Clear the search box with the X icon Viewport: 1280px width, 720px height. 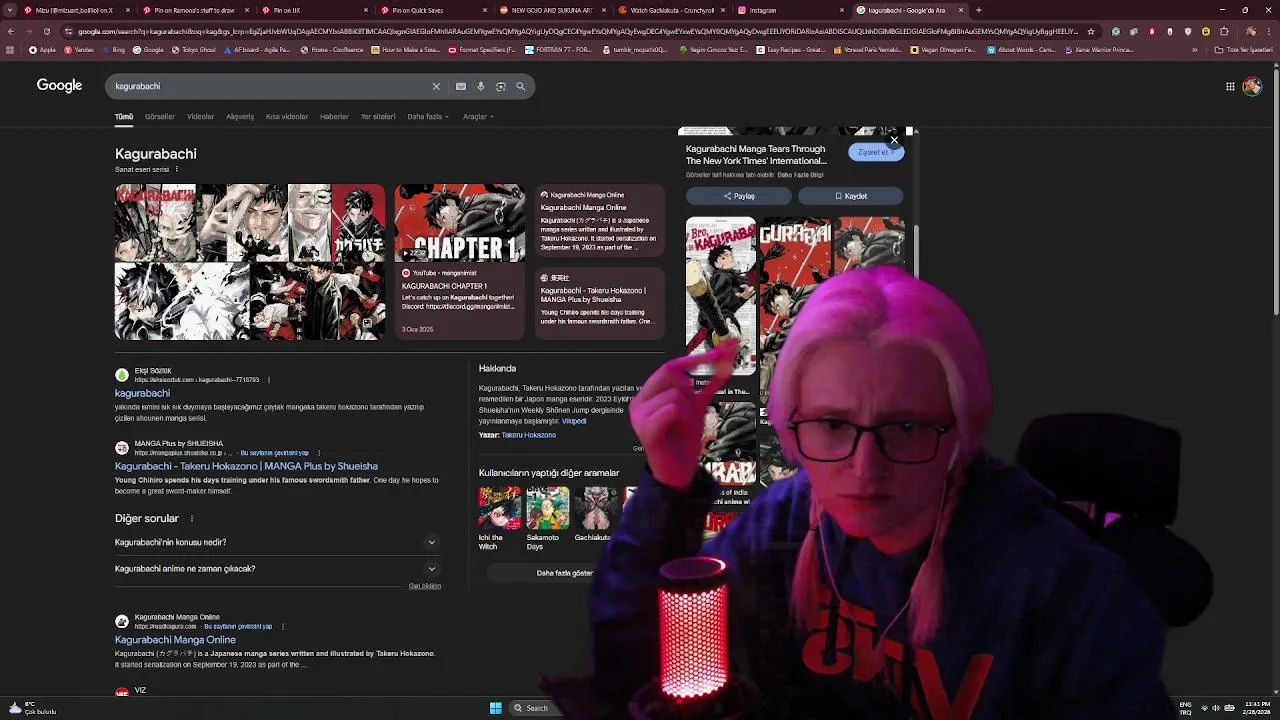436,87
